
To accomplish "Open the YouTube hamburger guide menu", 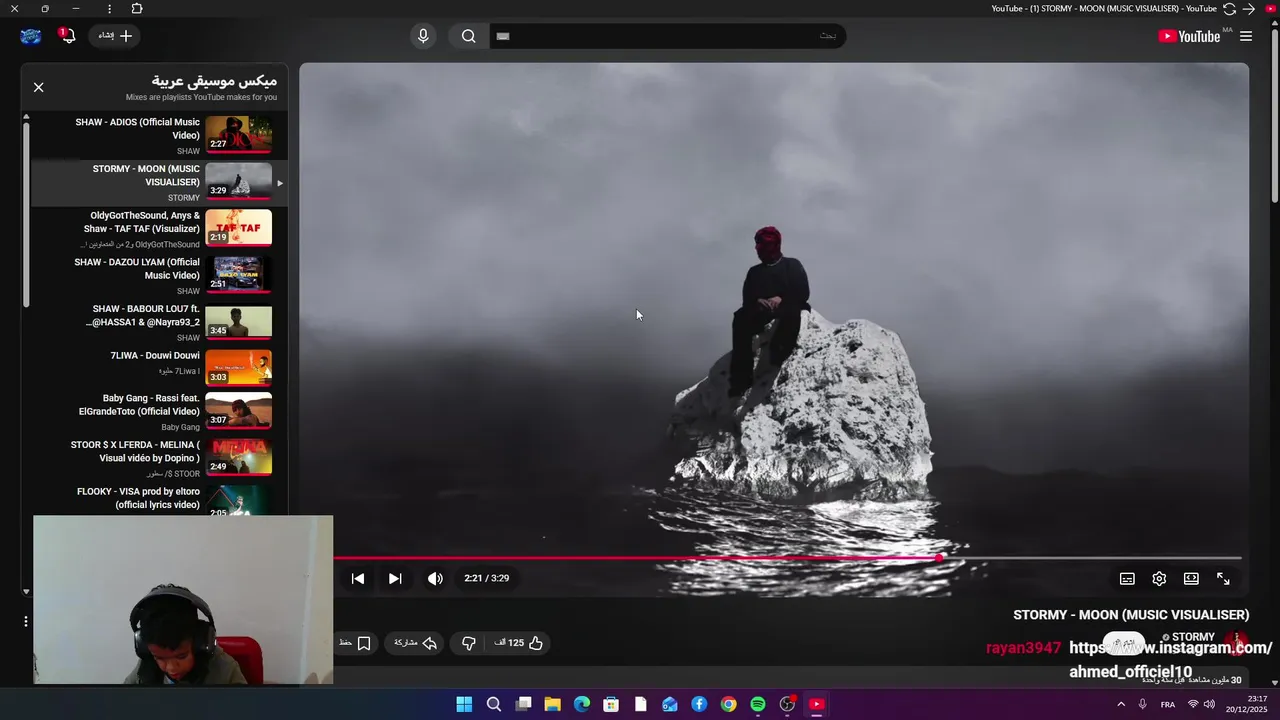I will tap(1245, 36).
